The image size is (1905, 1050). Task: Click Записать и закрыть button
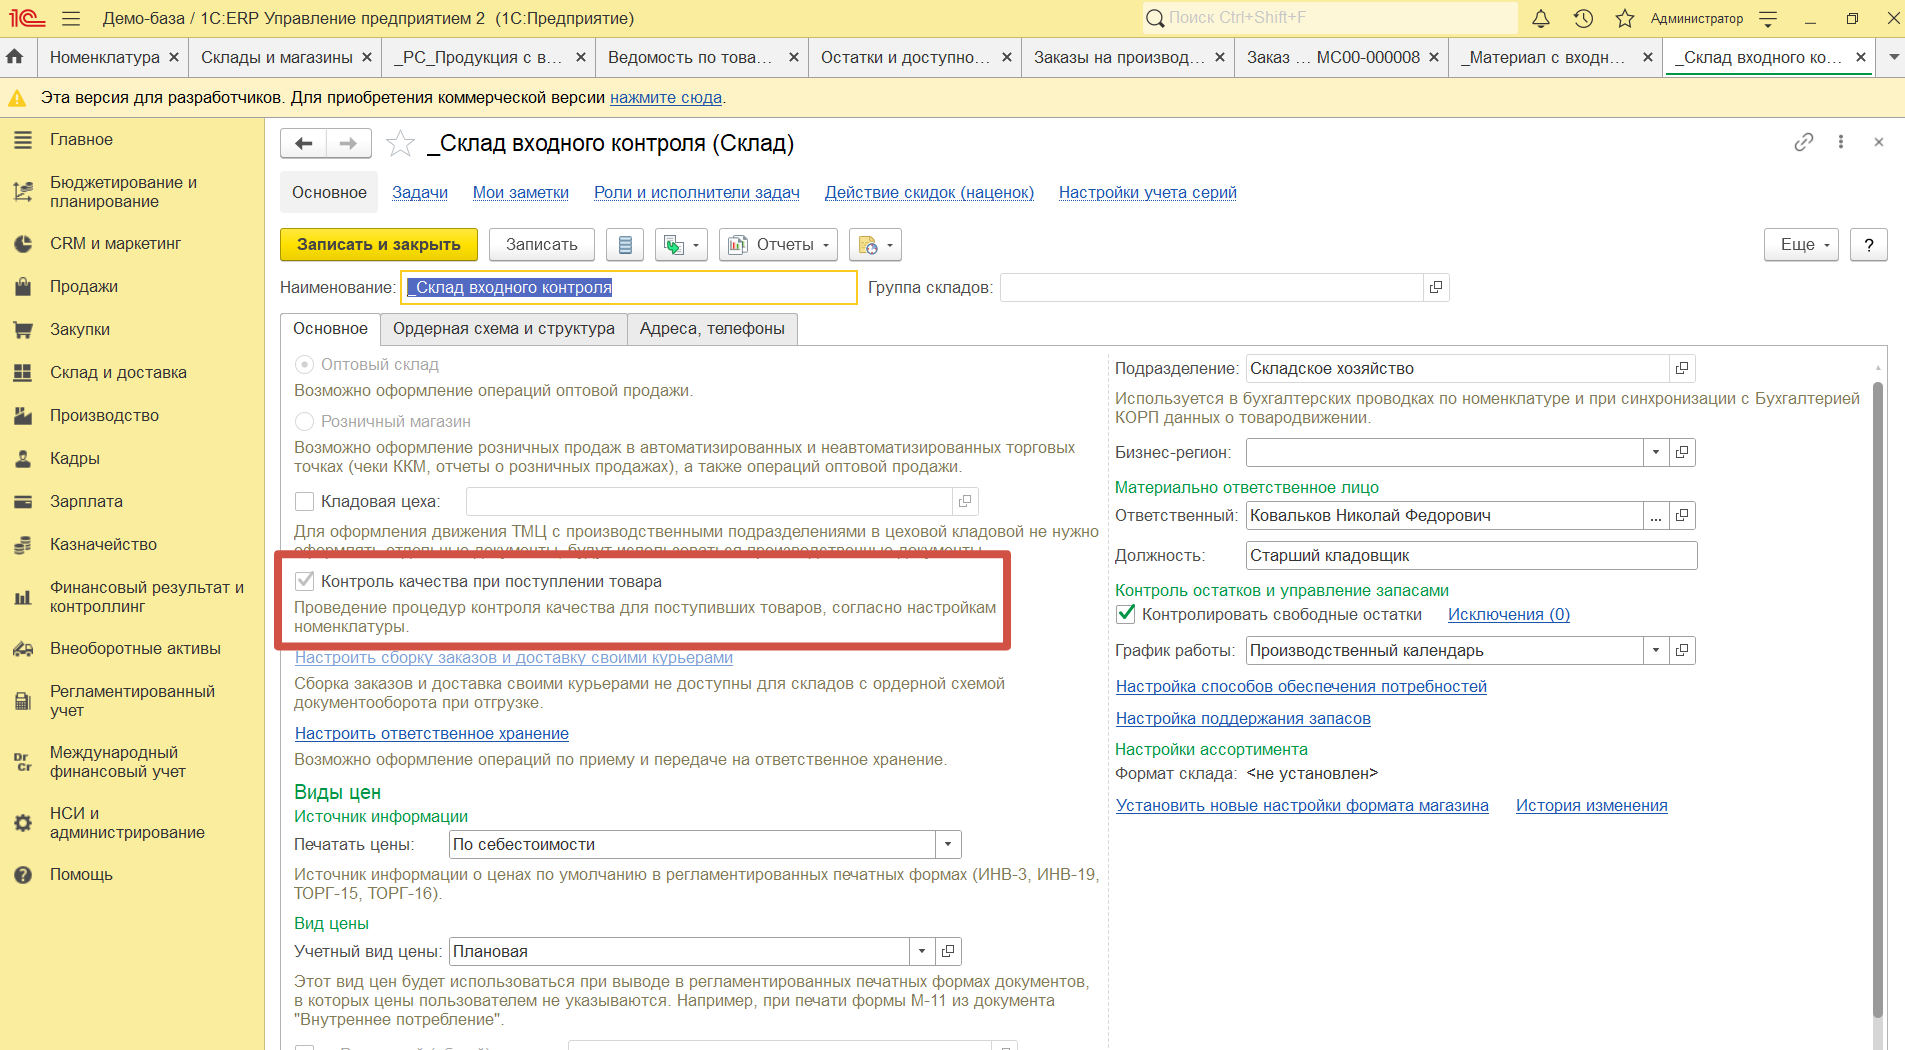coord(379,245)
